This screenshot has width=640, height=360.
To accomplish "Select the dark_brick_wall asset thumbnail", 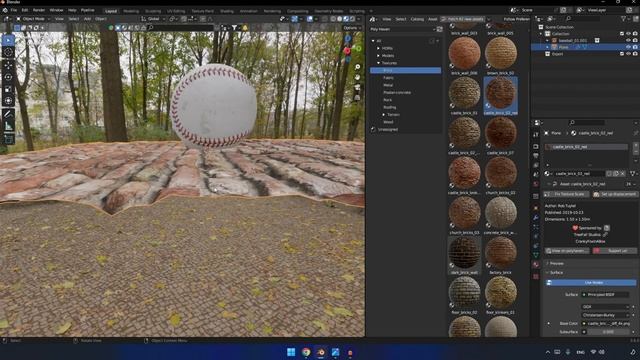I will (x=464, y=256).
